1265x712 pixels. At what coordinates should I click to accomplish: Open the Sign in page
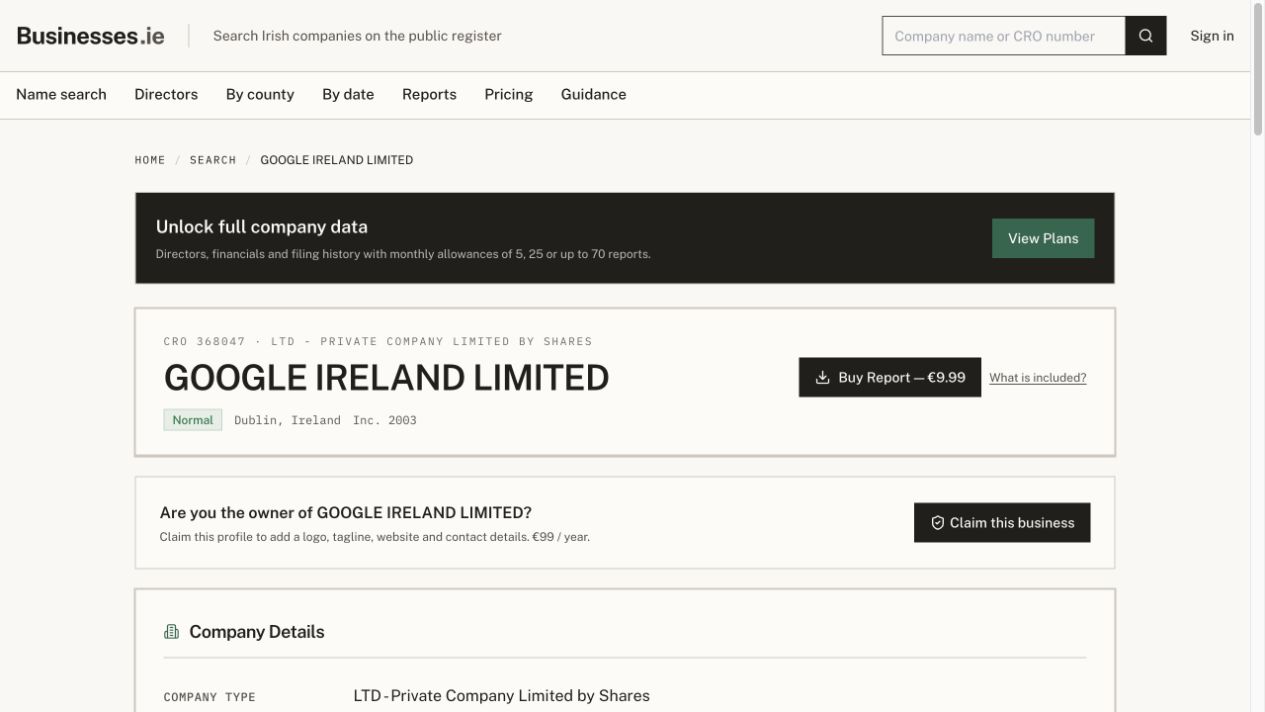click(1211, 36)
